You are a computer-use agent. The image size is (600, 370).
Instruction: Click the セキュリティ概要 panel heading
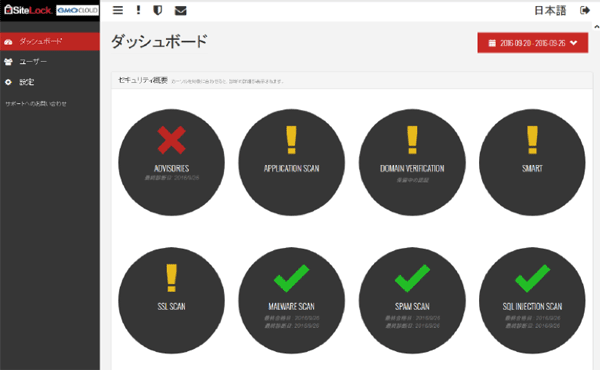pos(143,80)
